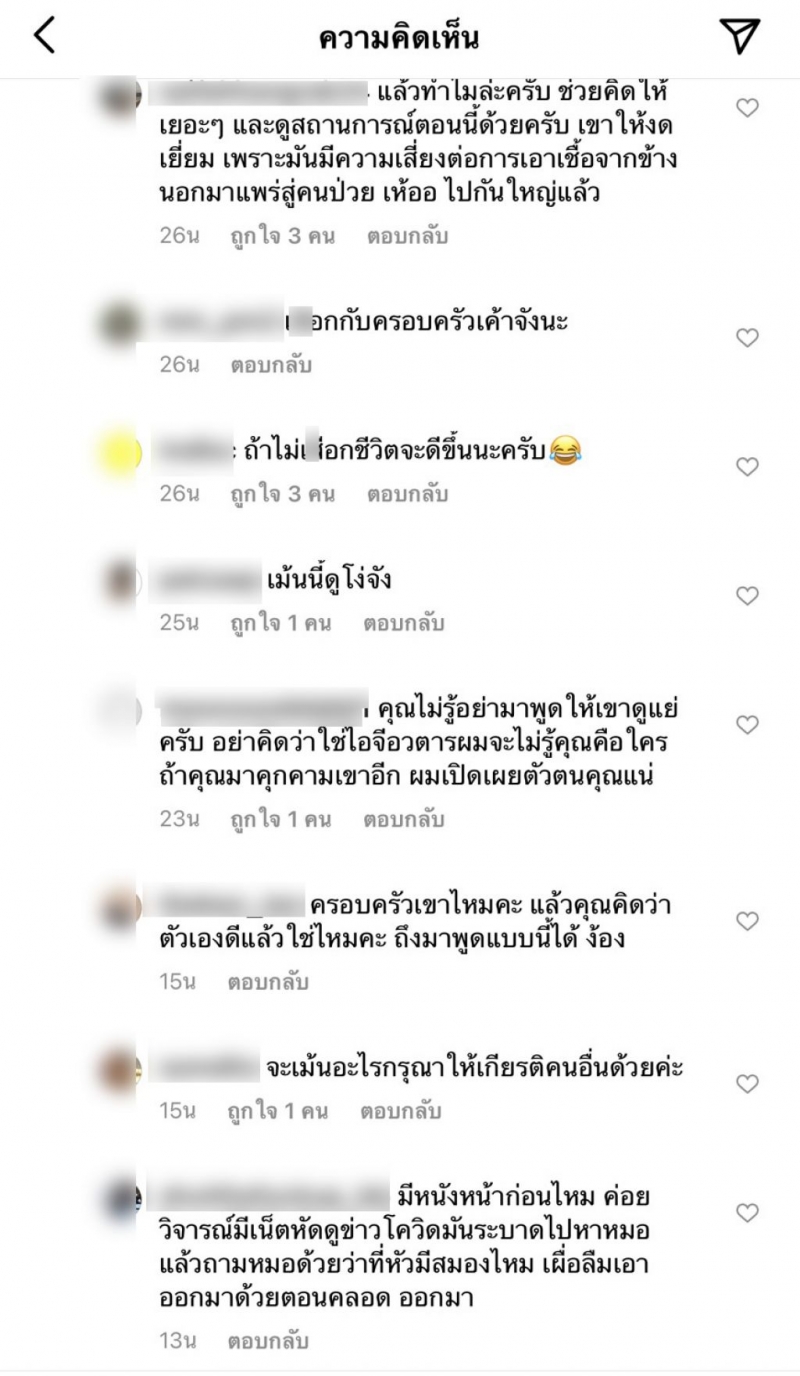The height and width of the screenshot is (1376, 800).
Task: Tap heart beside จะเม้นอะไรกรุณา comment
Action: [747, 1083]
